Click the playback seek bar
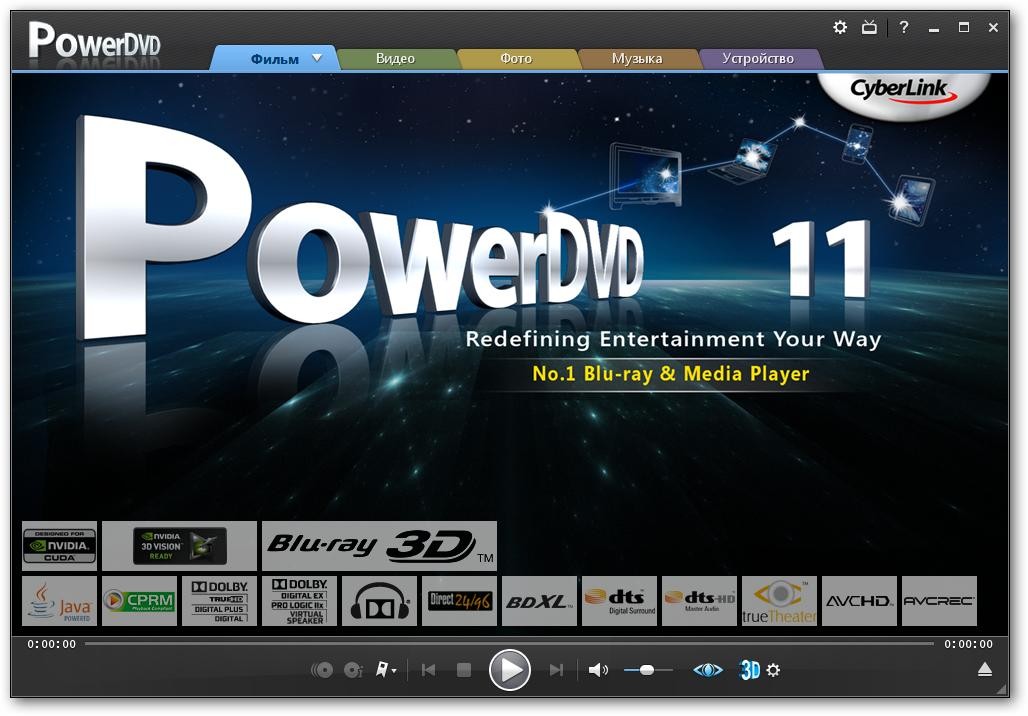 (509, 644)
